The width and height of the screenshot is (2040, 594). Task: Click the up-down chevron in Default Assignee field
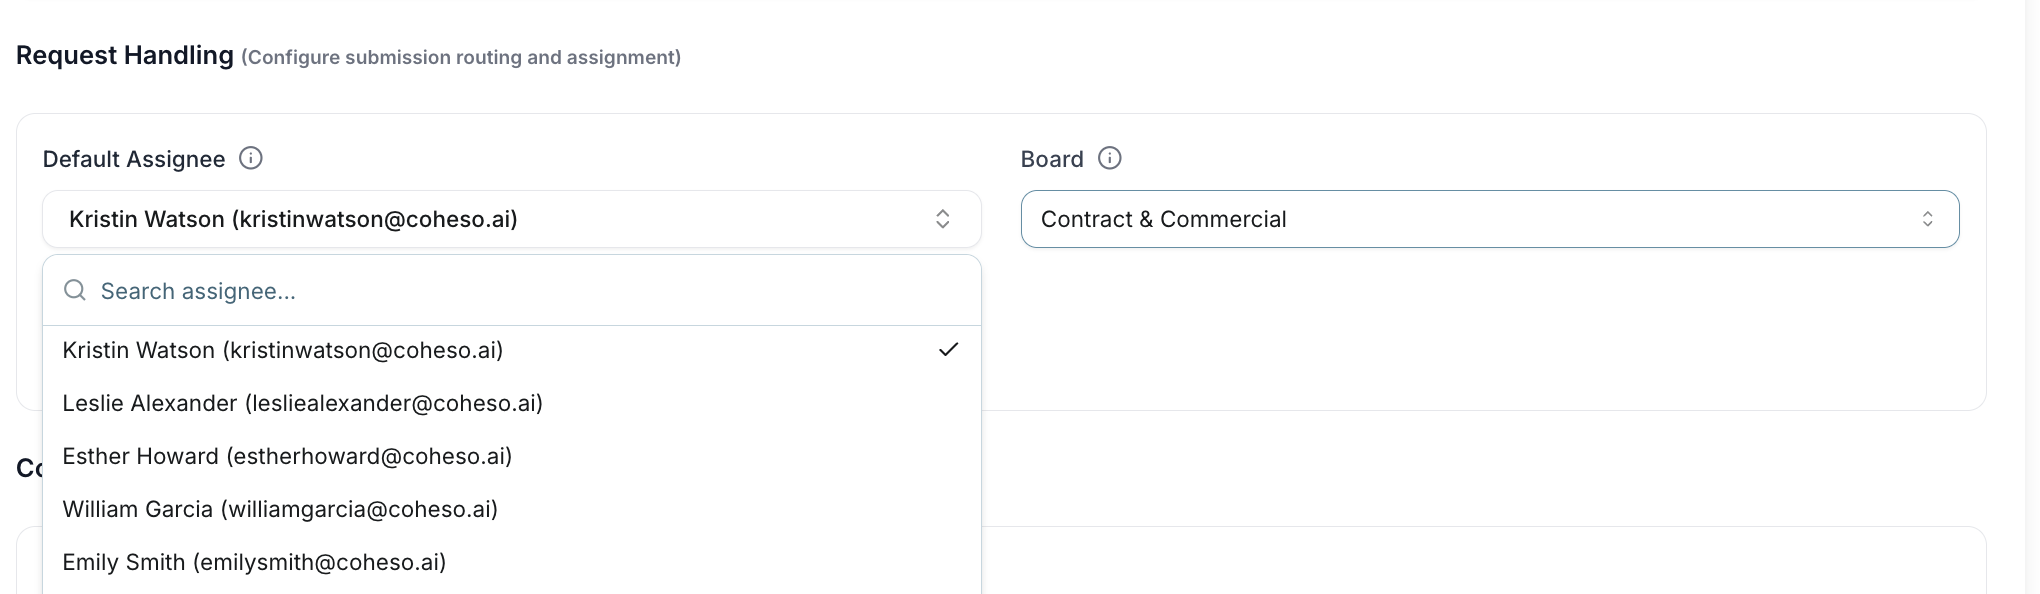point(942,219)
